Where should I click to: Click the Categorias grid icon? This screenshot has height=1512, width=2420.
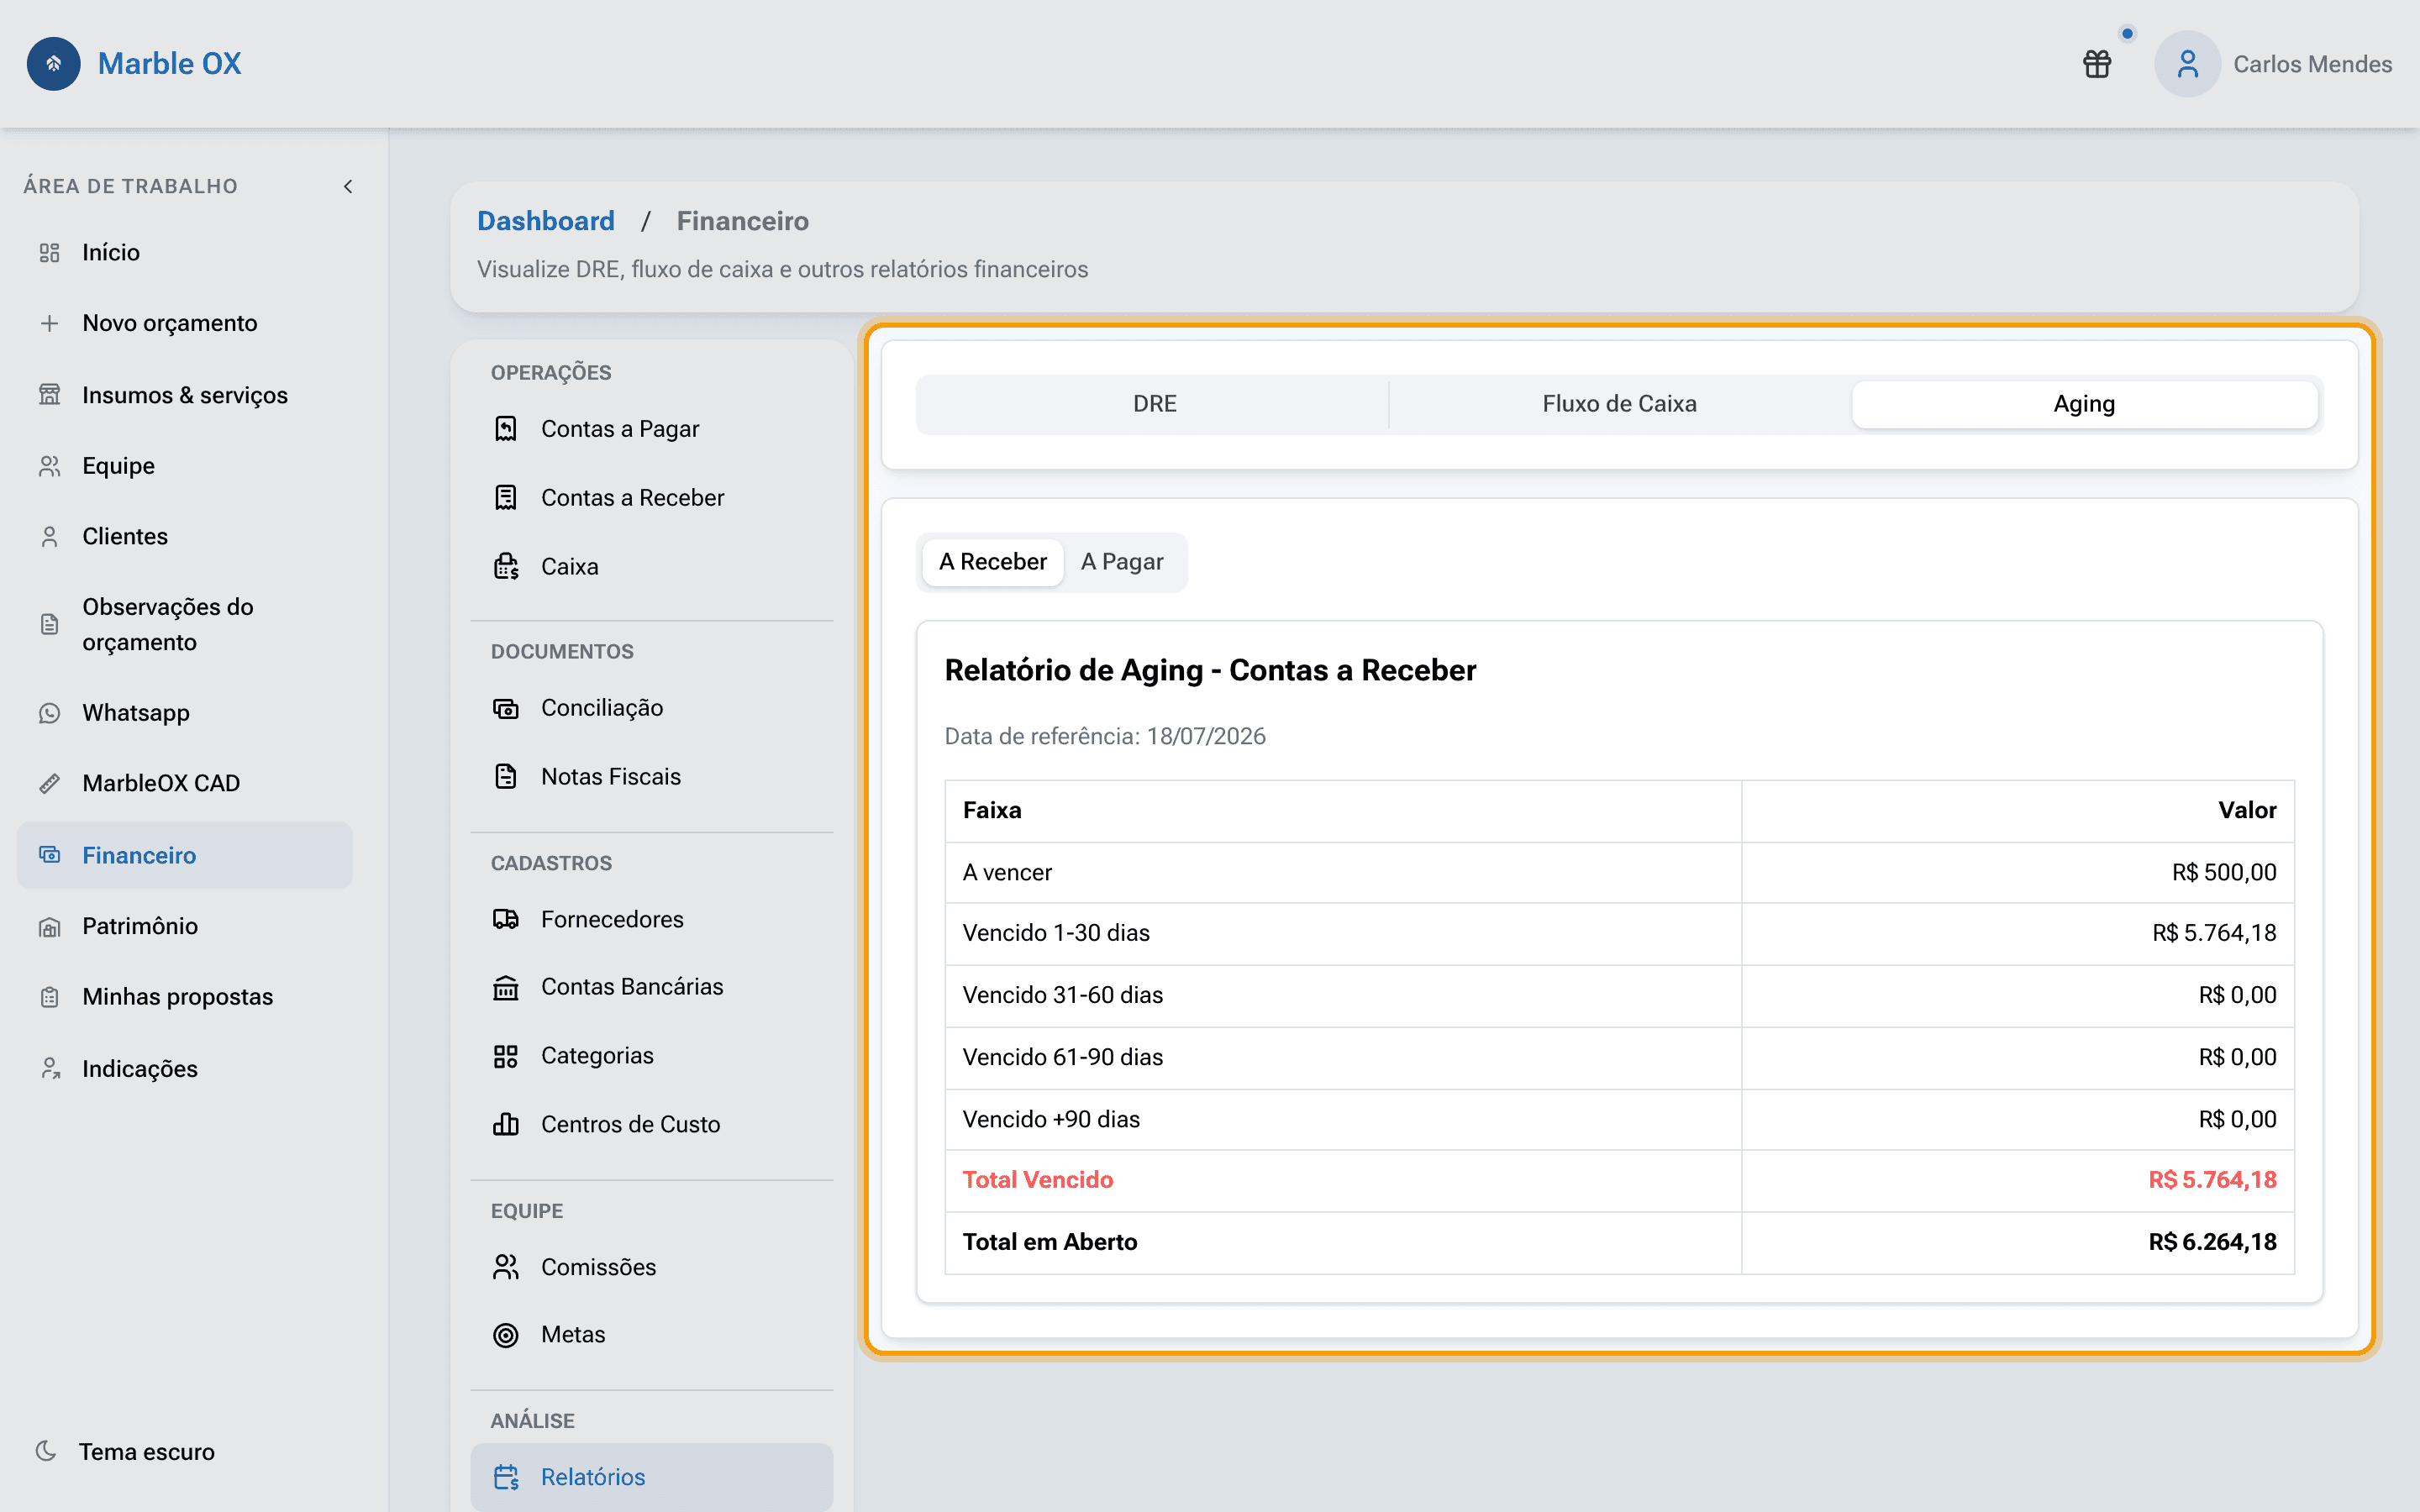(x=506, y=1056)
